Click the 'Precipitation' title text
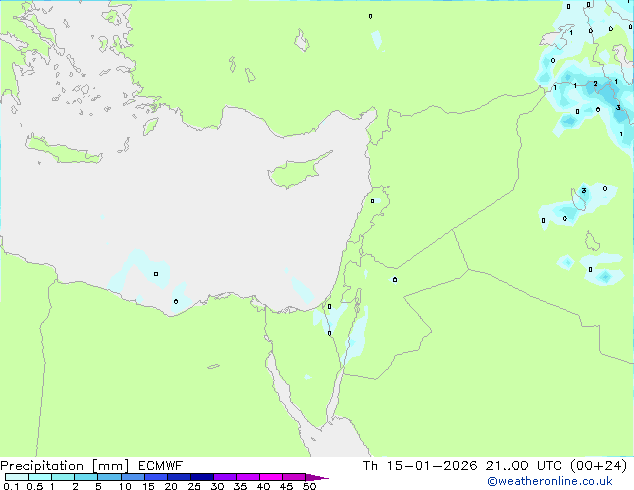 click(x=42, y=466)
